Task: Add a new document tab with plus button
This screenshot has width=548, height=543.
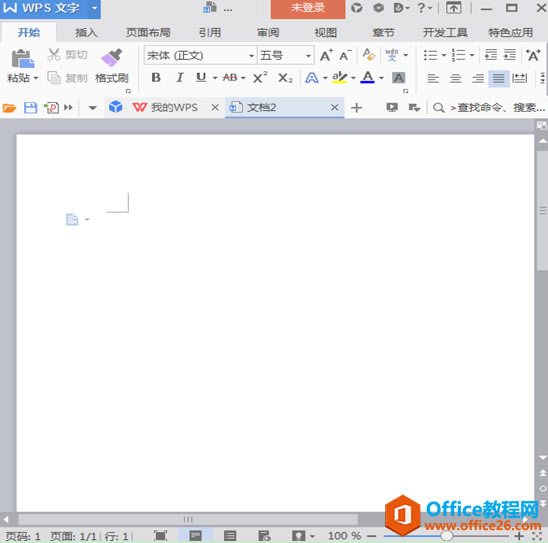Action: pyautogui.click(x=356, y=108)
